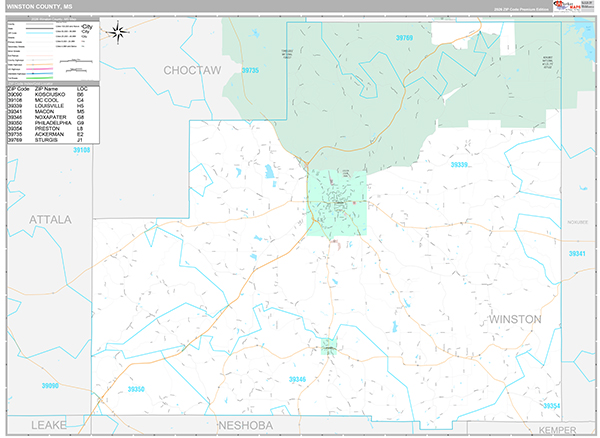The height and width of the screenshot is (438, 600).
Task: Click the large green Louisville city area
Action: (337, 203)
